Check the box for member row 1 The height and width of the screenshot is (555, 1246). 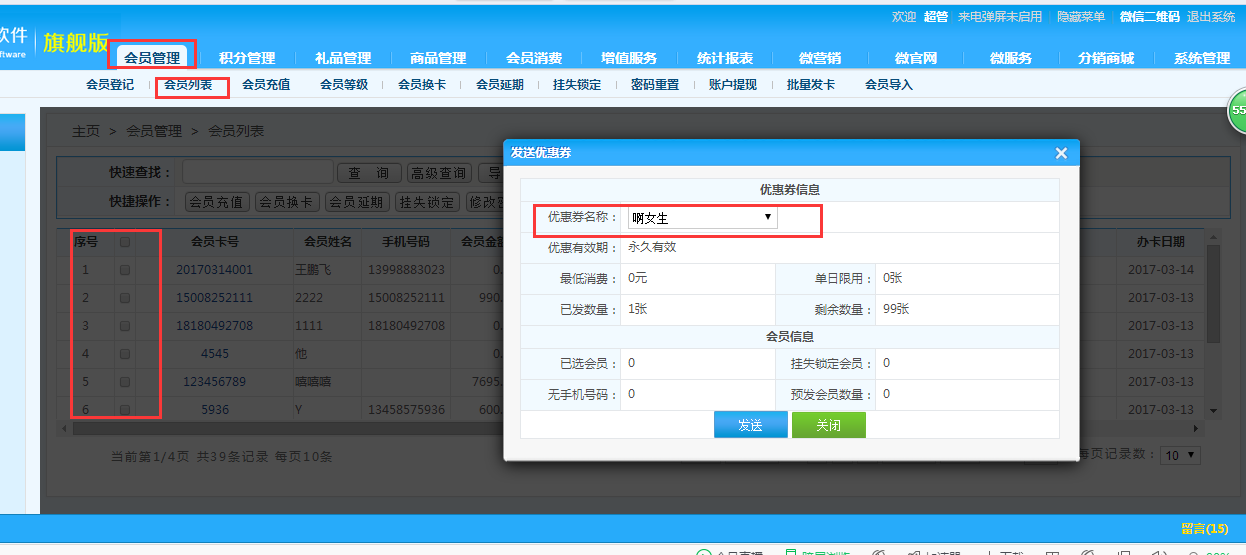125,270
